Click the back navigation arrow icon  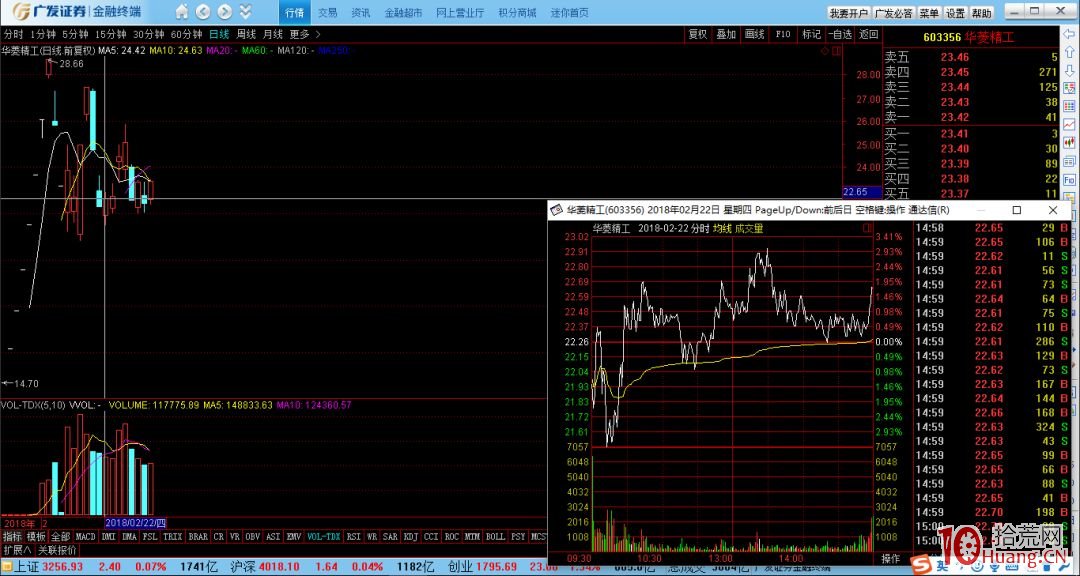click(x=202, y=12)
